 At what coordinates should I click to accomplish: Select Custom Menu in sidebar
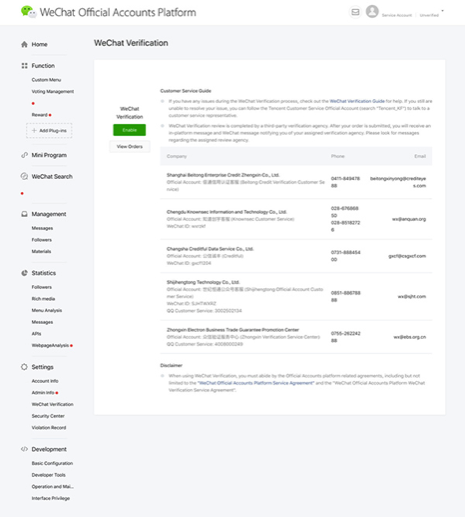[x=46, y=80]
